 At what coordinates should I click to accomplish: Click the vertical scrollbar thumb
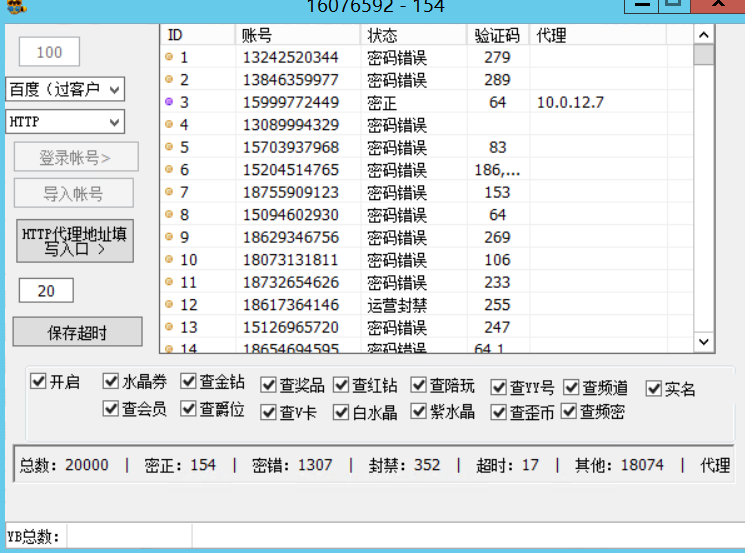coord(704,54)
